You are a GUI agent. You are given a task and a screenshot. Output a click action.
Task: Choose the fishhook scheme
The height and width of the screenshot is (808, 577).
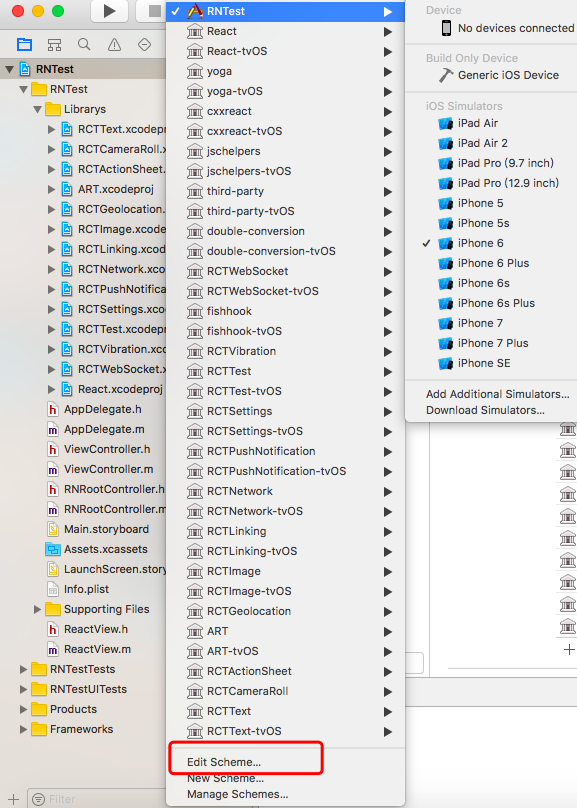click(x=285, y=311)
